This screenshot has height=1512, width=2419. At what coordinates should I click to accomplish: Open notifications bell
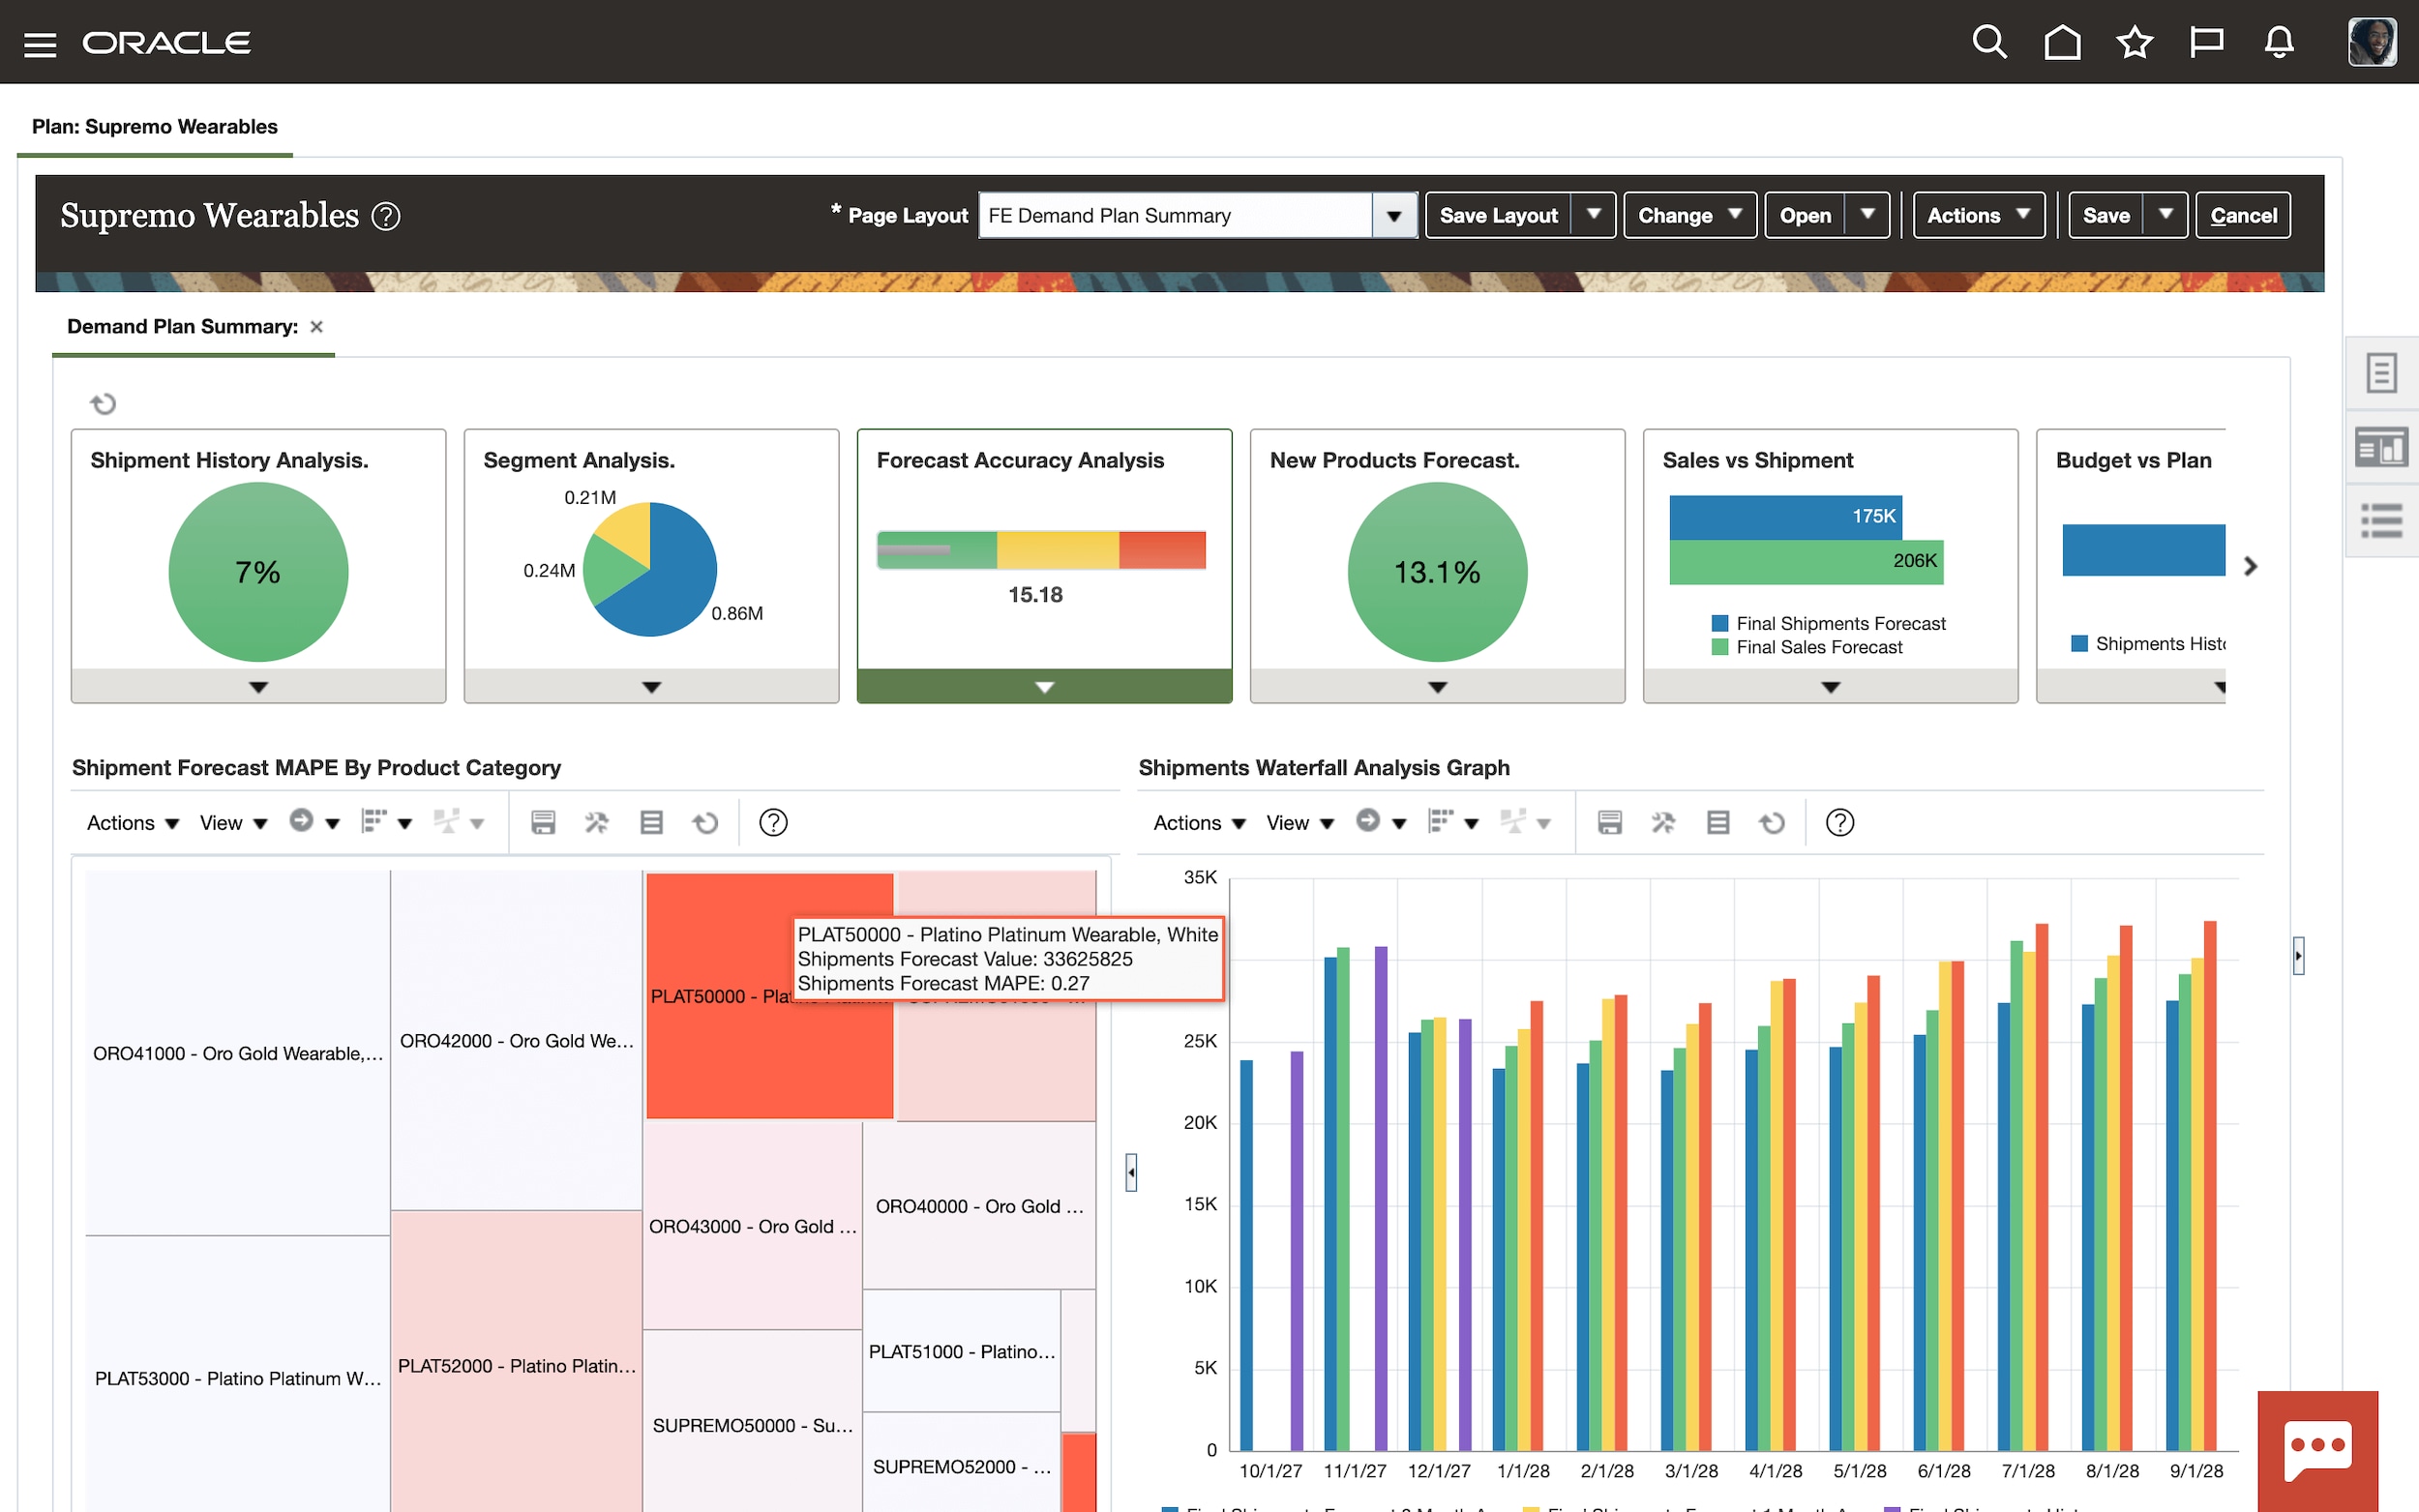coord(2278,42)
